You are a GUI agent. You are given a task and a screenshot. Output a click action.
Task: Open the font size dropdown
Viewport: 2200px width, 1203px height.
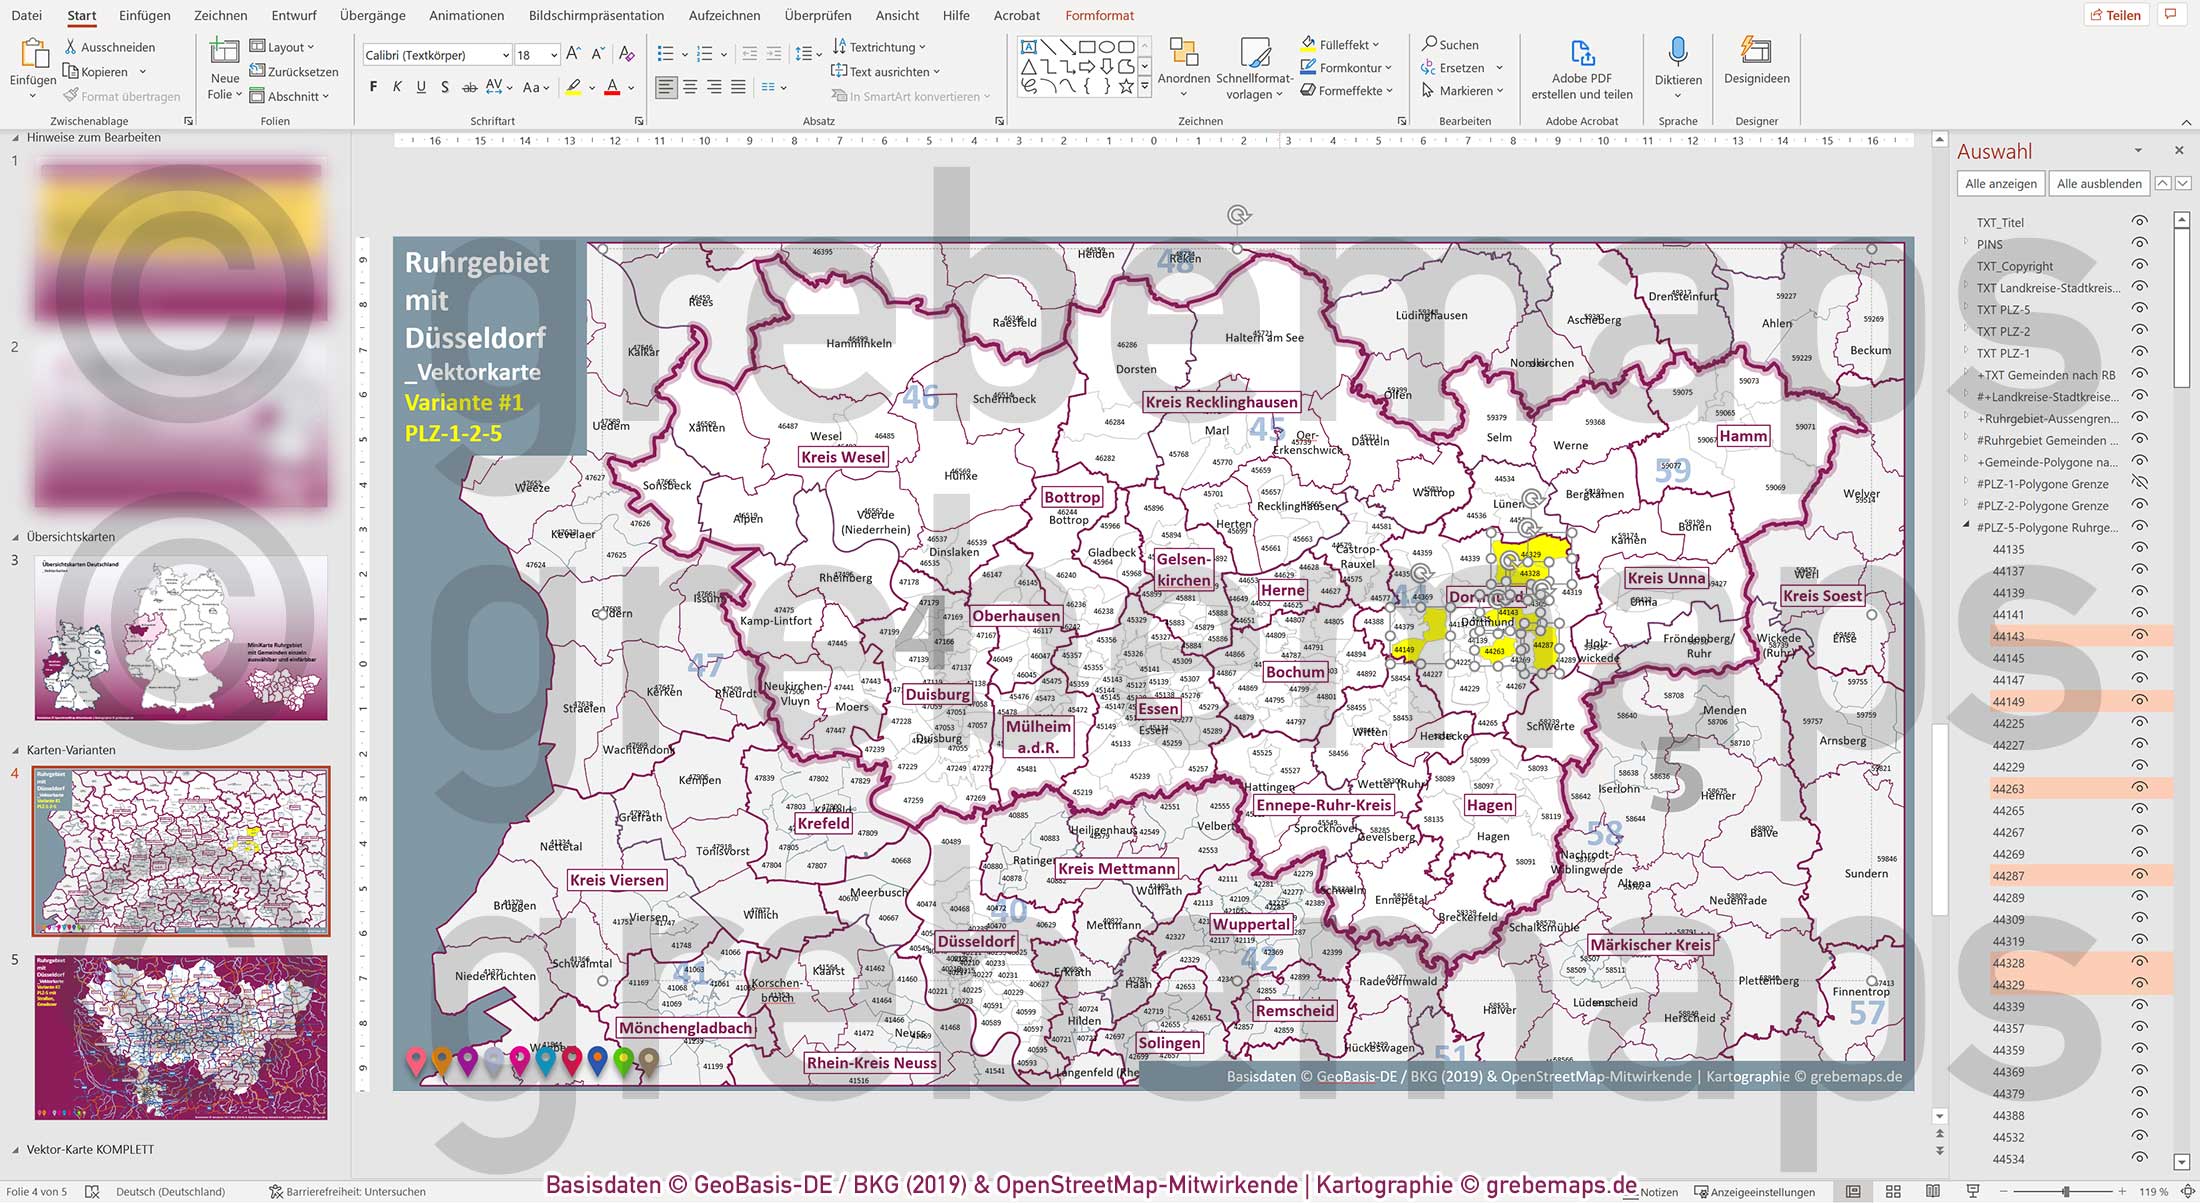pos(555,54)
